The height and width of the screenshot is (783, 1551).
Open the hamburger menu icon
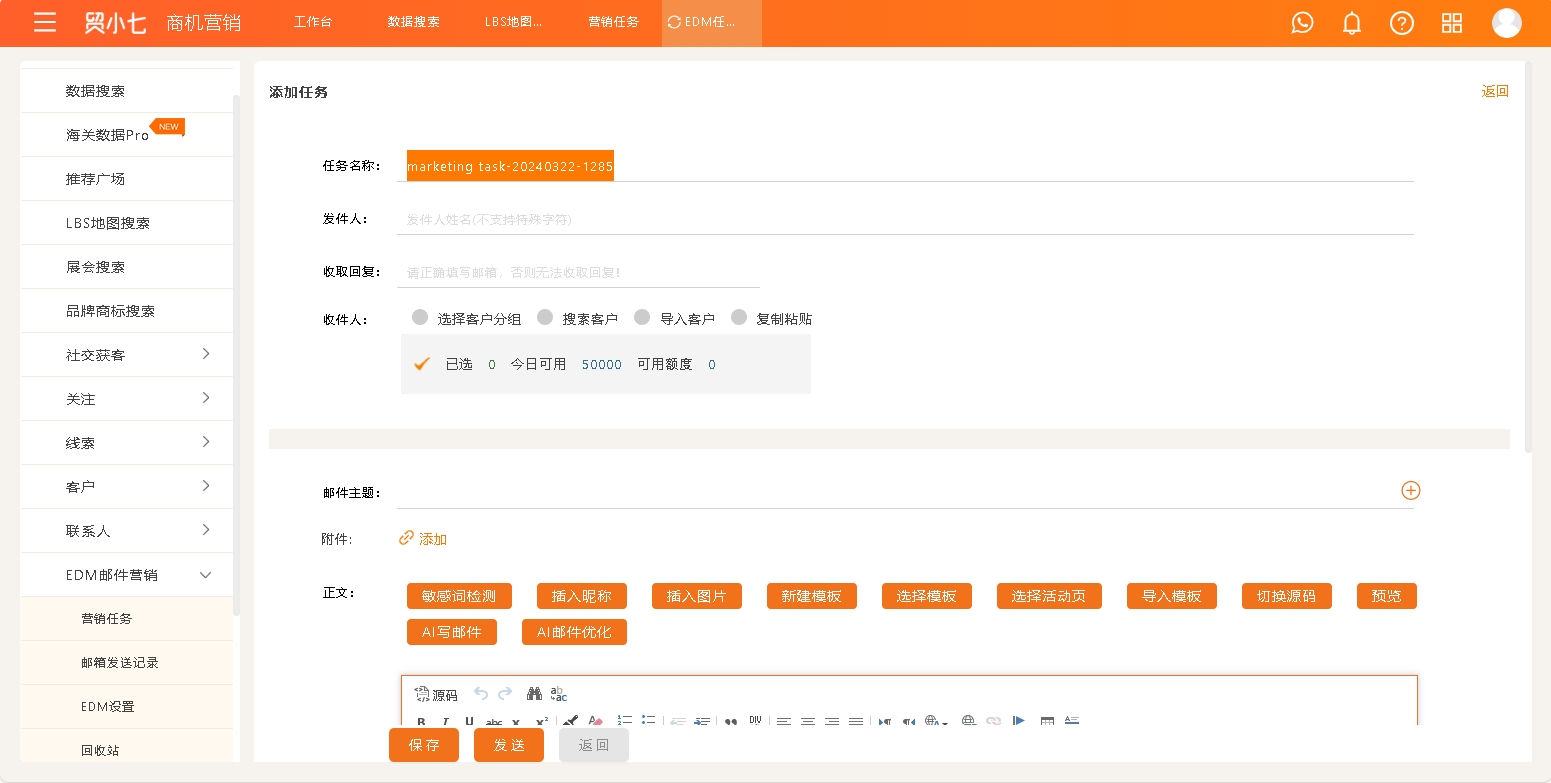click(45, 22)
